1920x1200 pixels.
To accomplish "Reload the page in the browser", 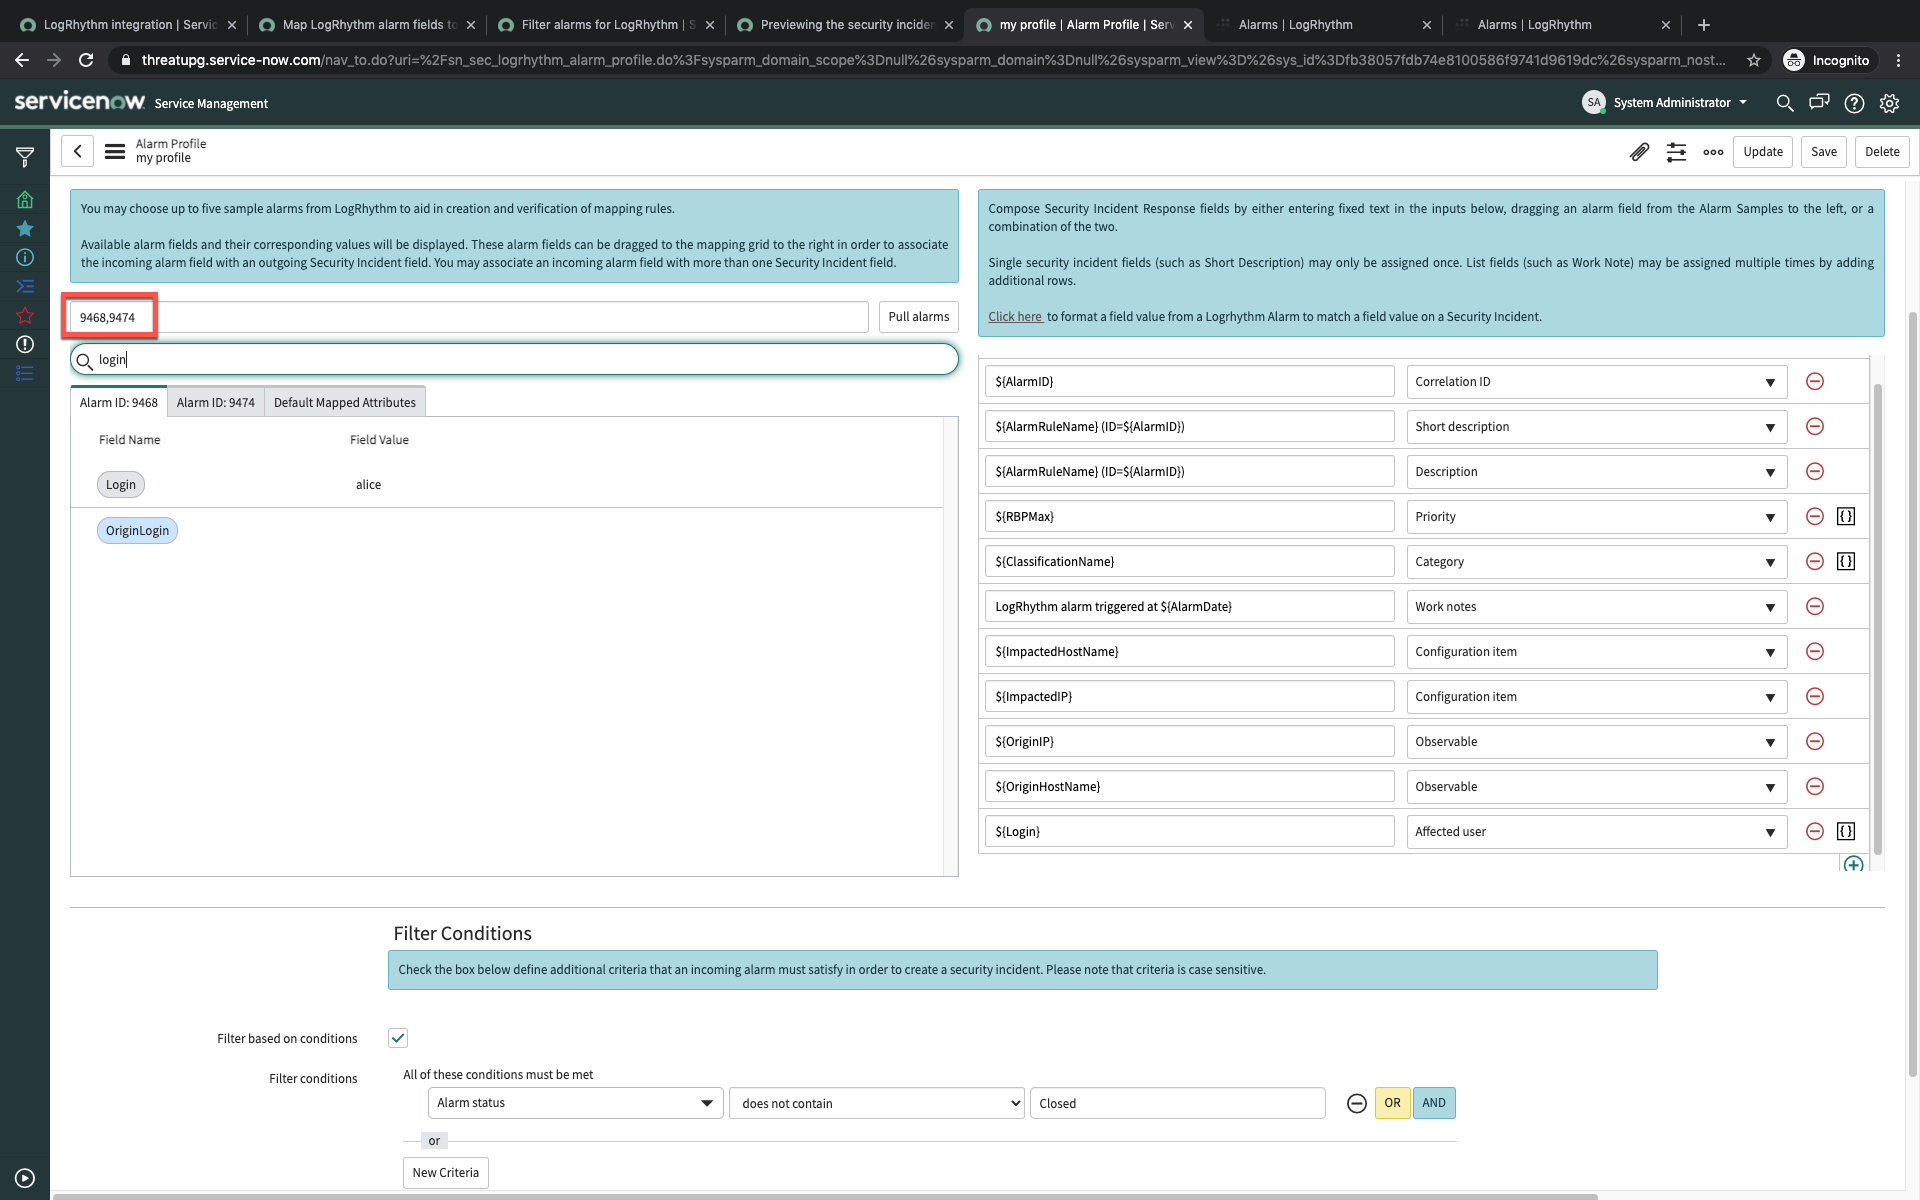I will click(86, 61).
